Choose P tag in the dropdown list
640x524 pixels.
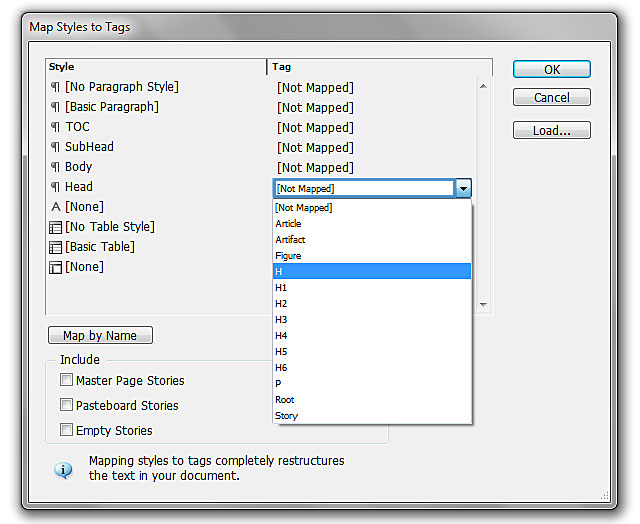372,383
